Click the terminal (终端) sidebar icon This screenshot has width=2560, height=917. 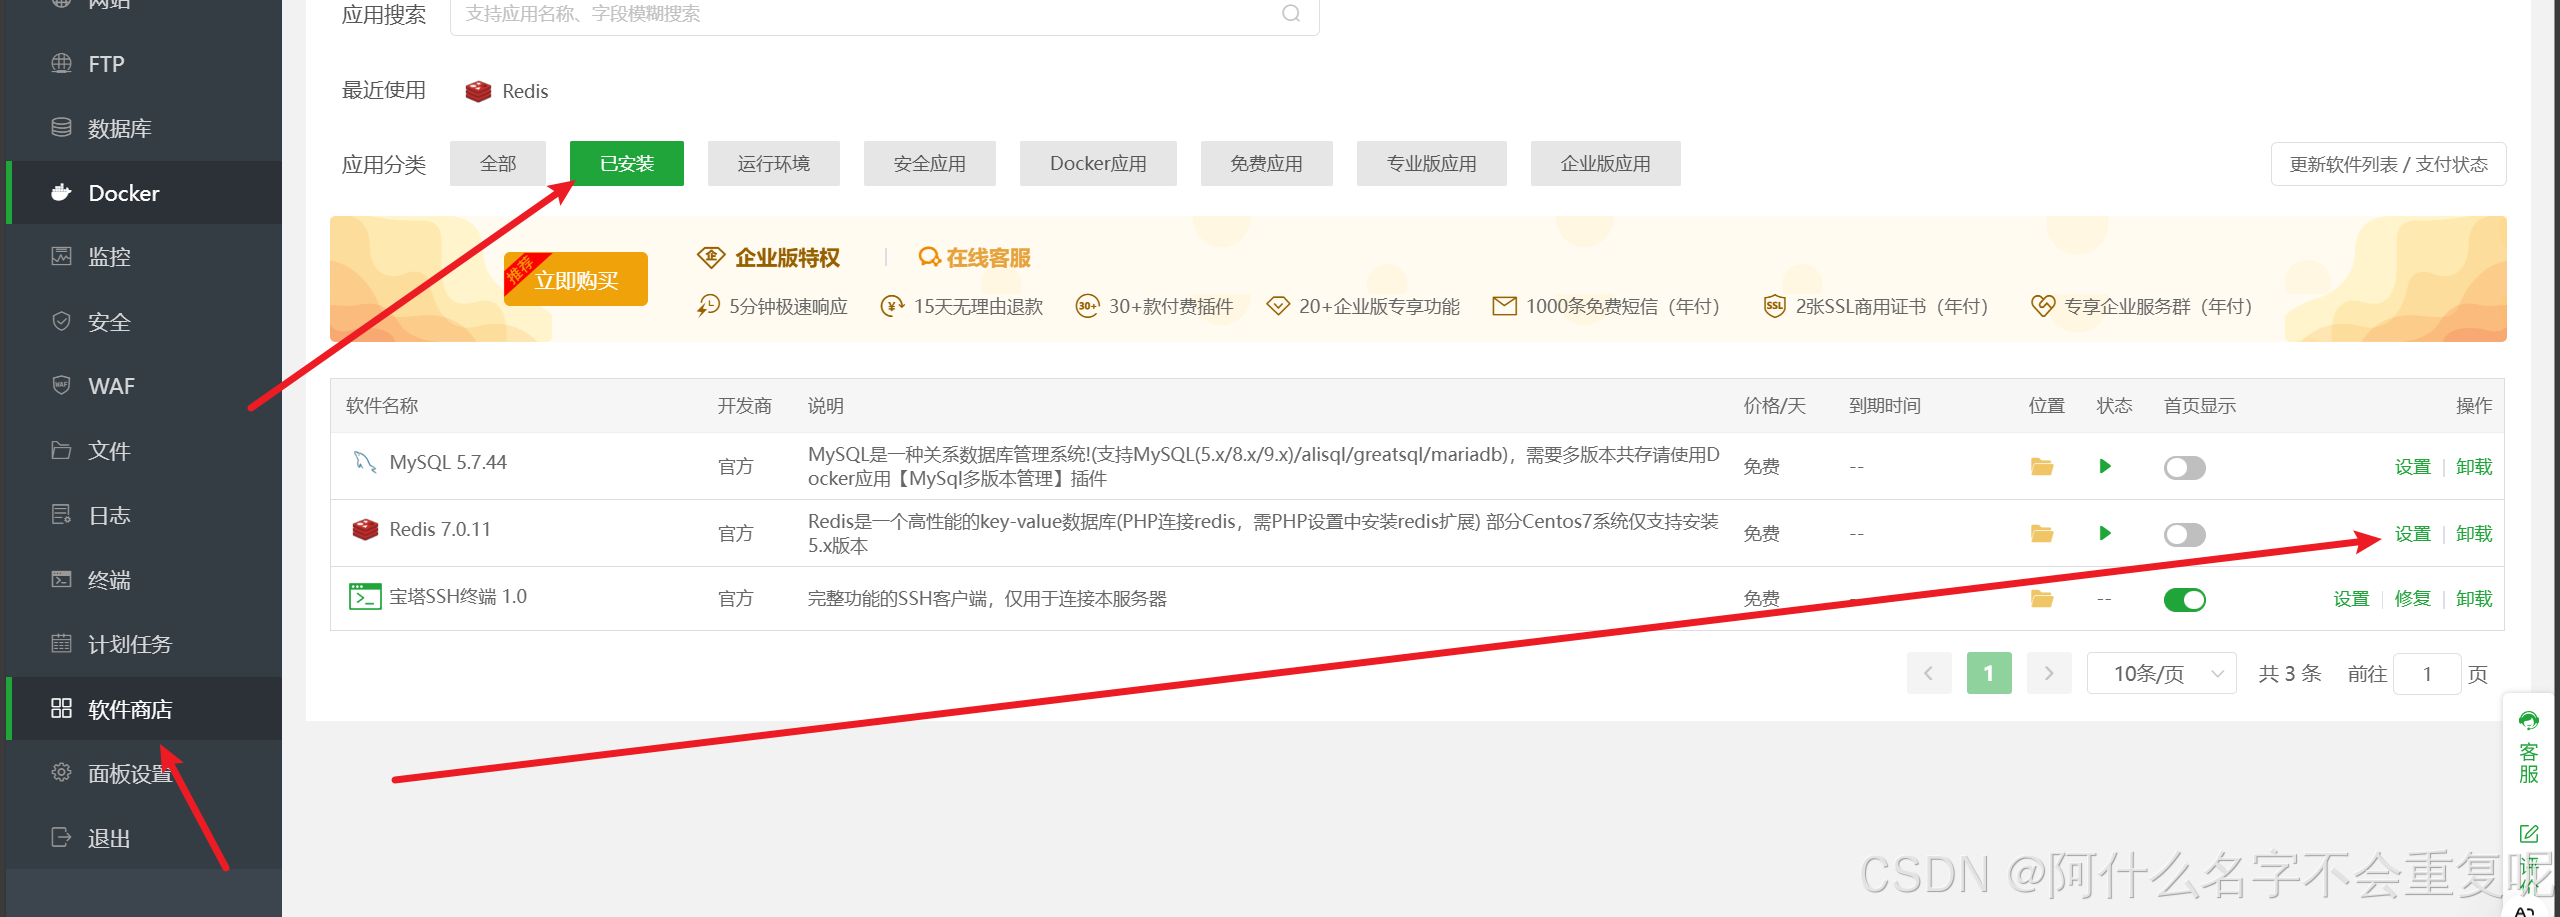(61, 579)
